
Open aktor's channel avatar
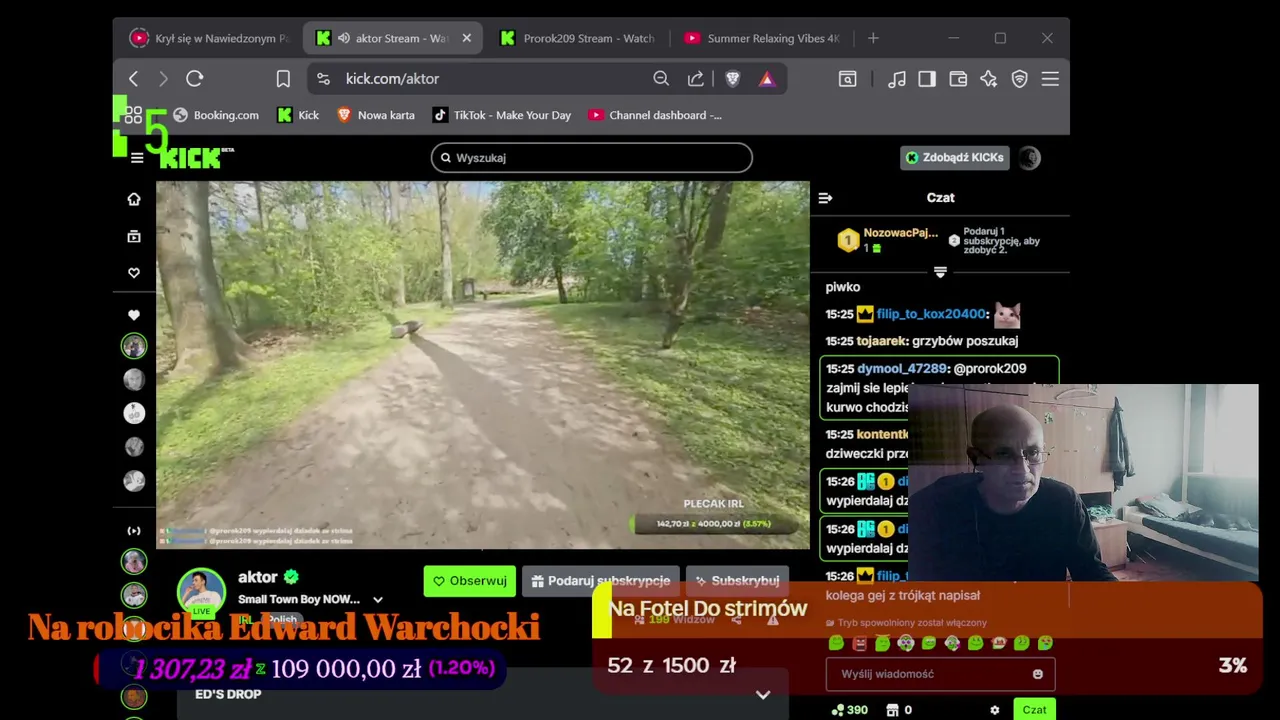(x=202, y=591)
